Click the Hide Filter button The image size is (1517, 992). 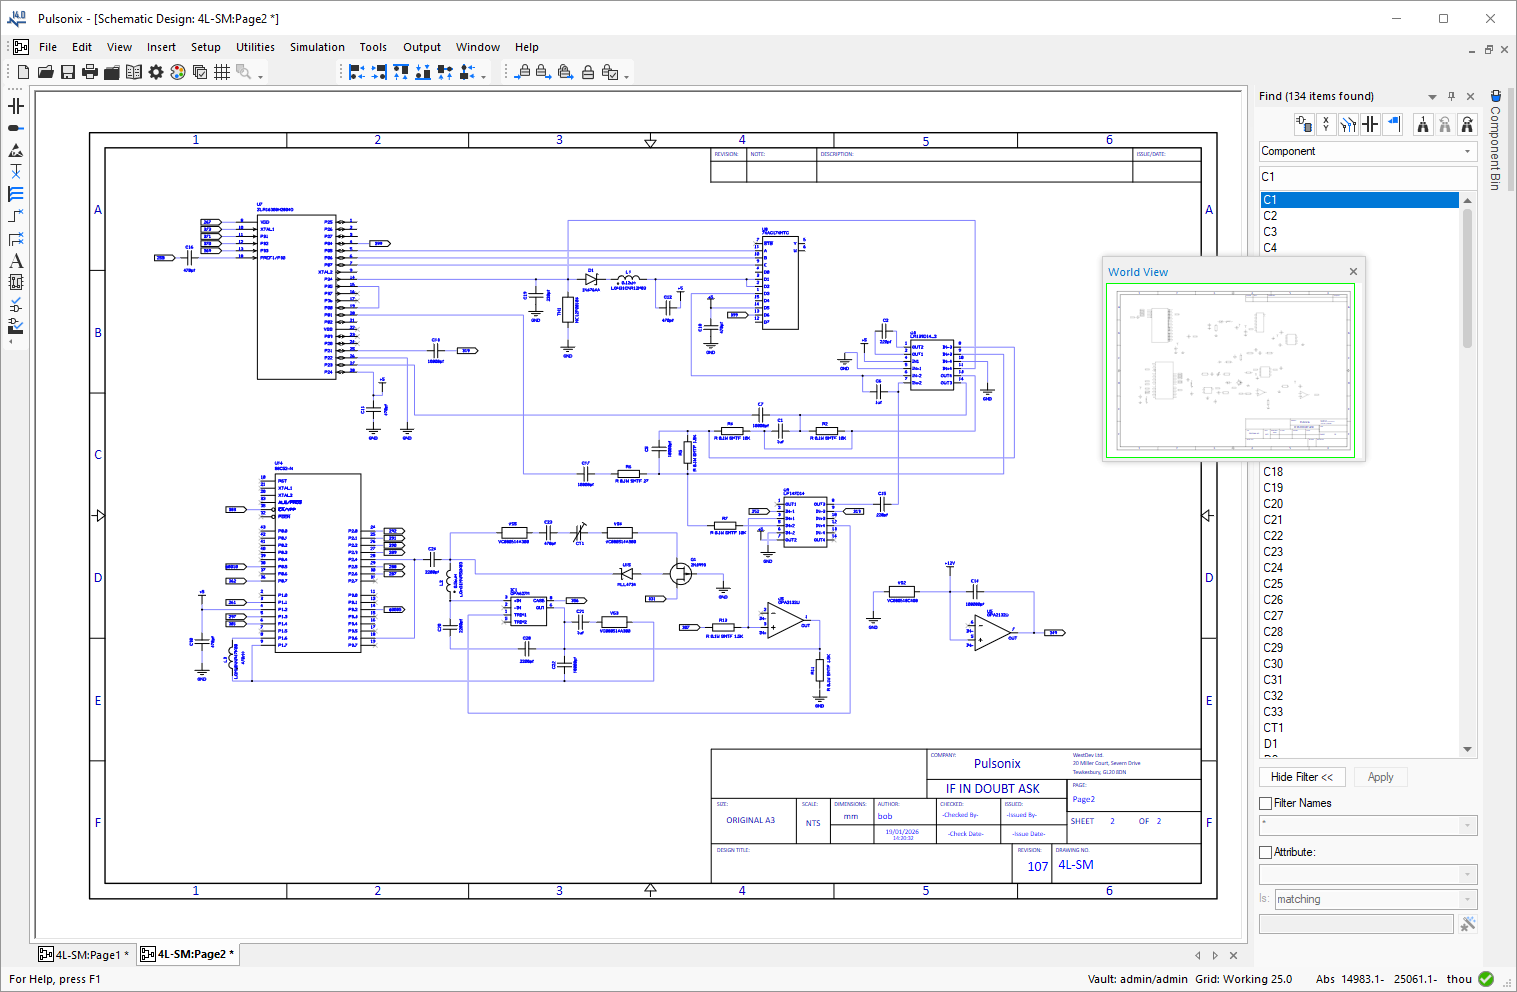1301,777
